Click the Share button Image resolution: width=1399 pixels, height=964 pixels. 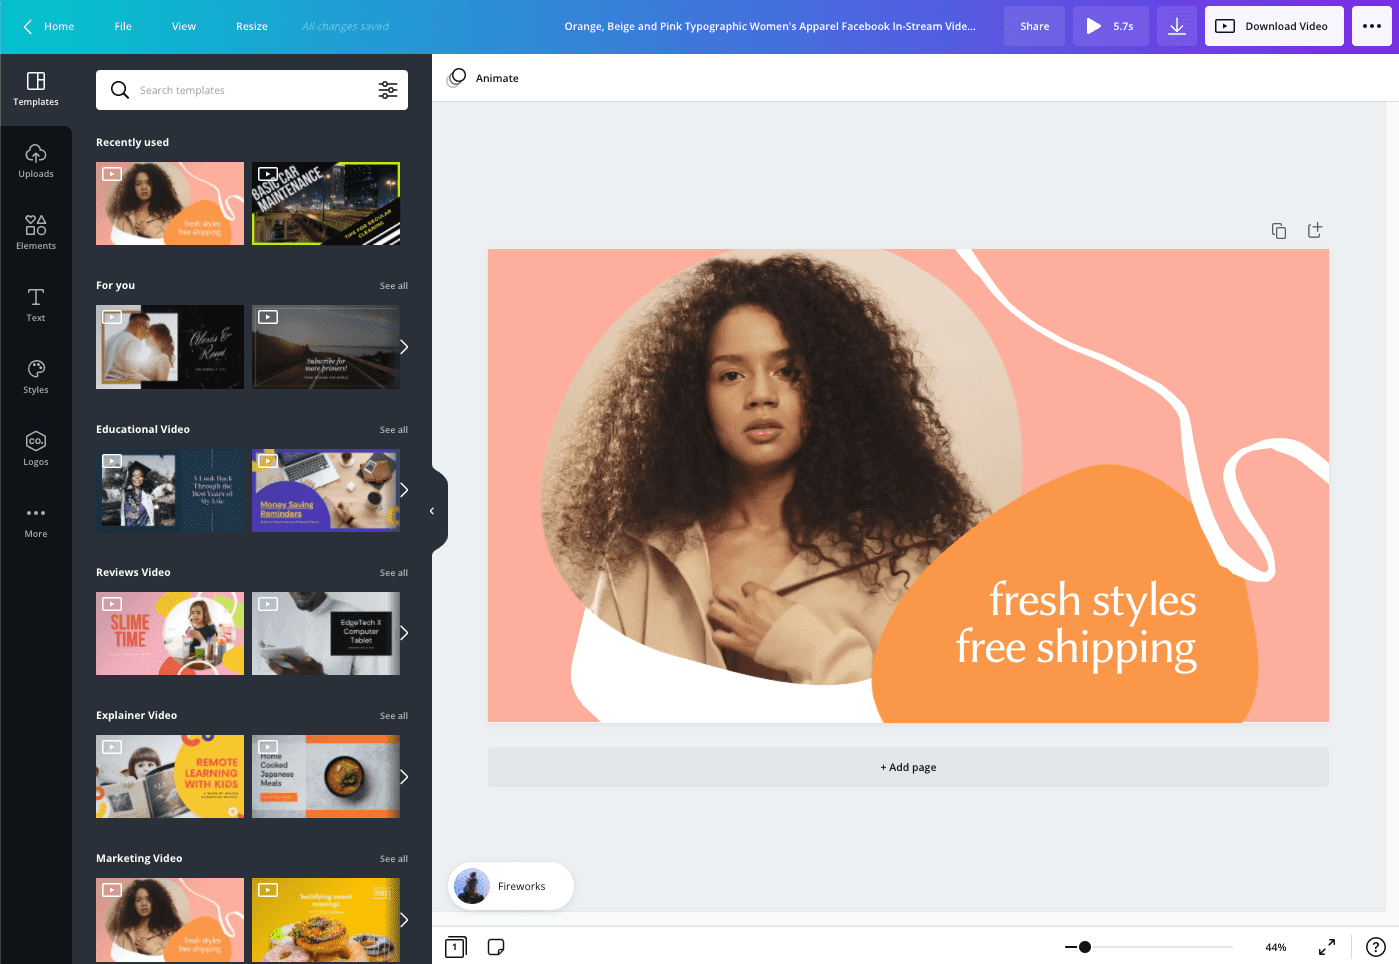(1034, 26)
